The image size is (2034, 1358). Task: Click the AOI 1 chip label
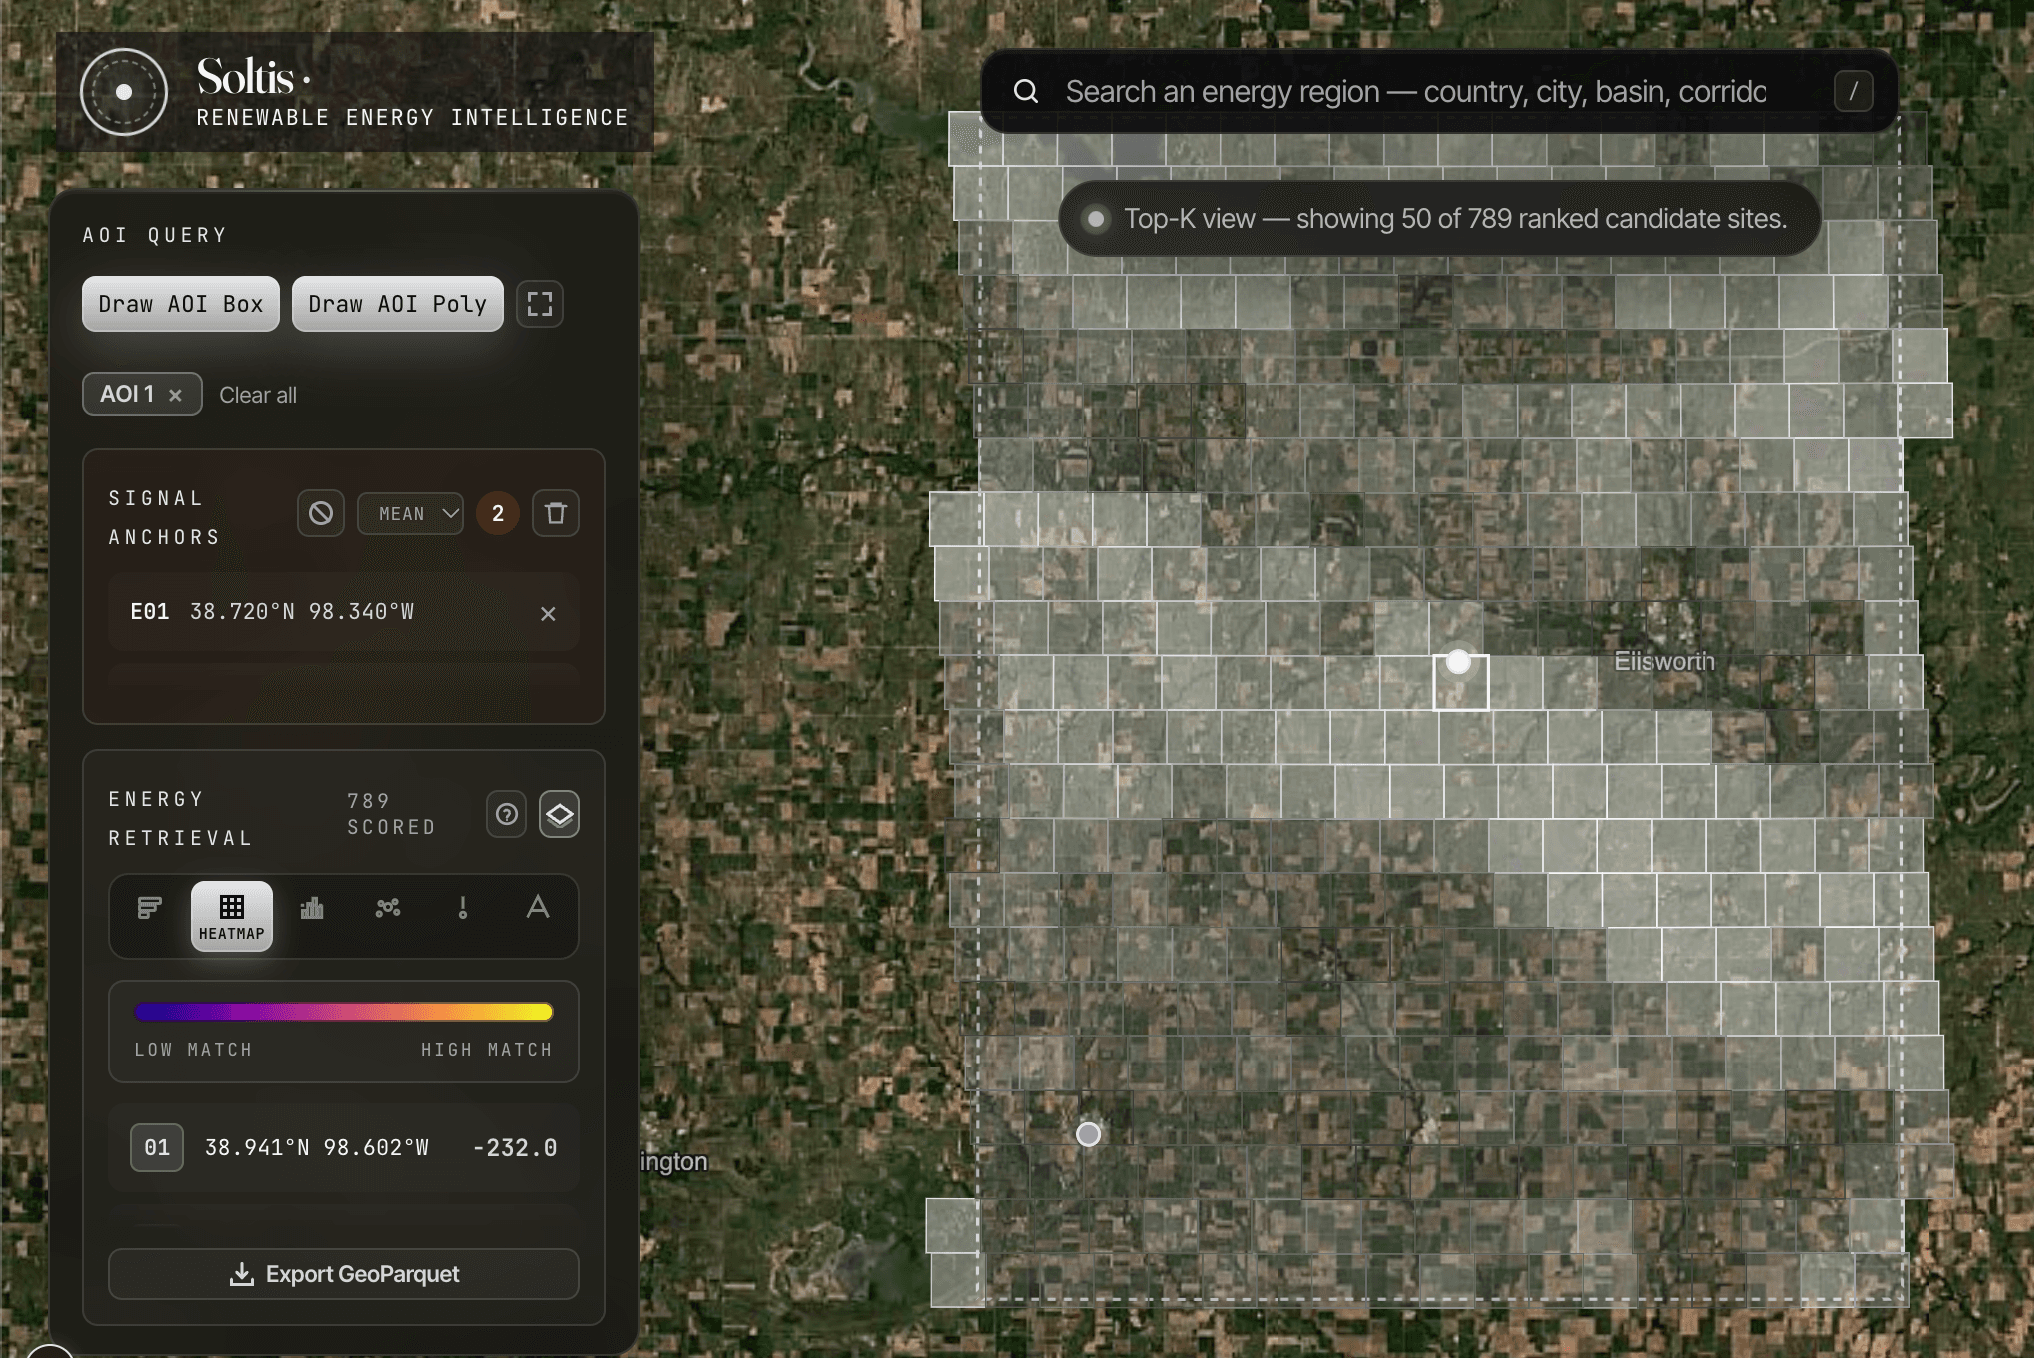click(127, 394)
